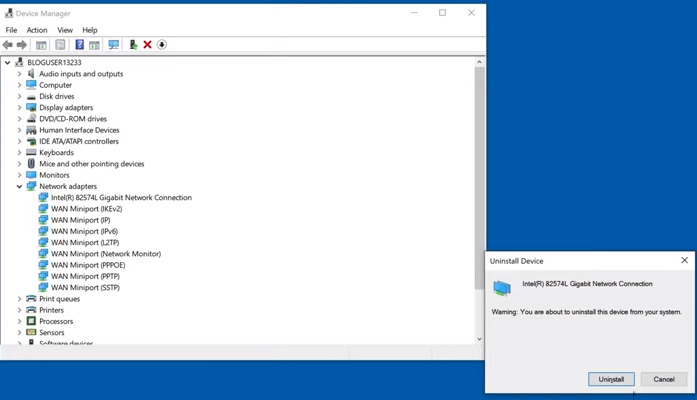
Task: Select the Sensors tree label
Action: click(x=52, y=332)
